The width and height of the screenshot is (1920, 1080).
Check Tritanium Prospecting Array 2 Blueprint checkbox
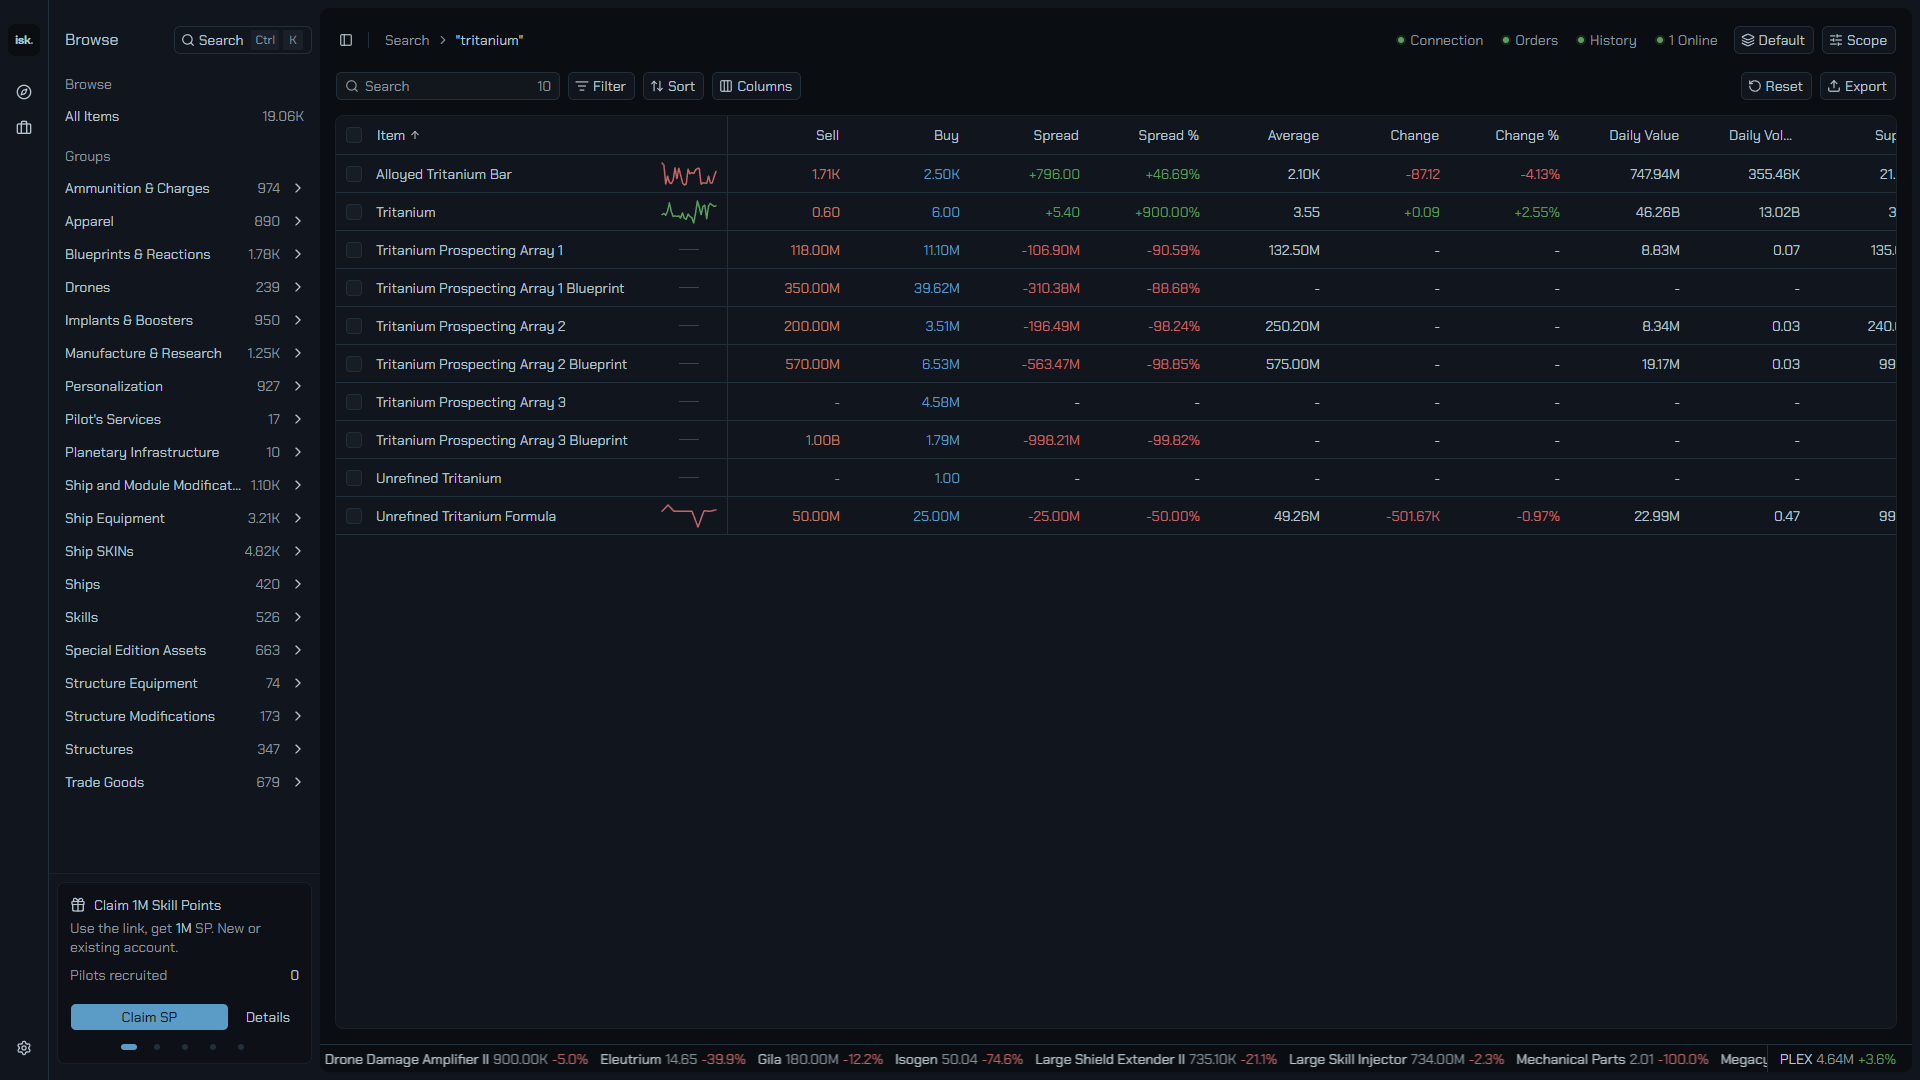[354, 364]
